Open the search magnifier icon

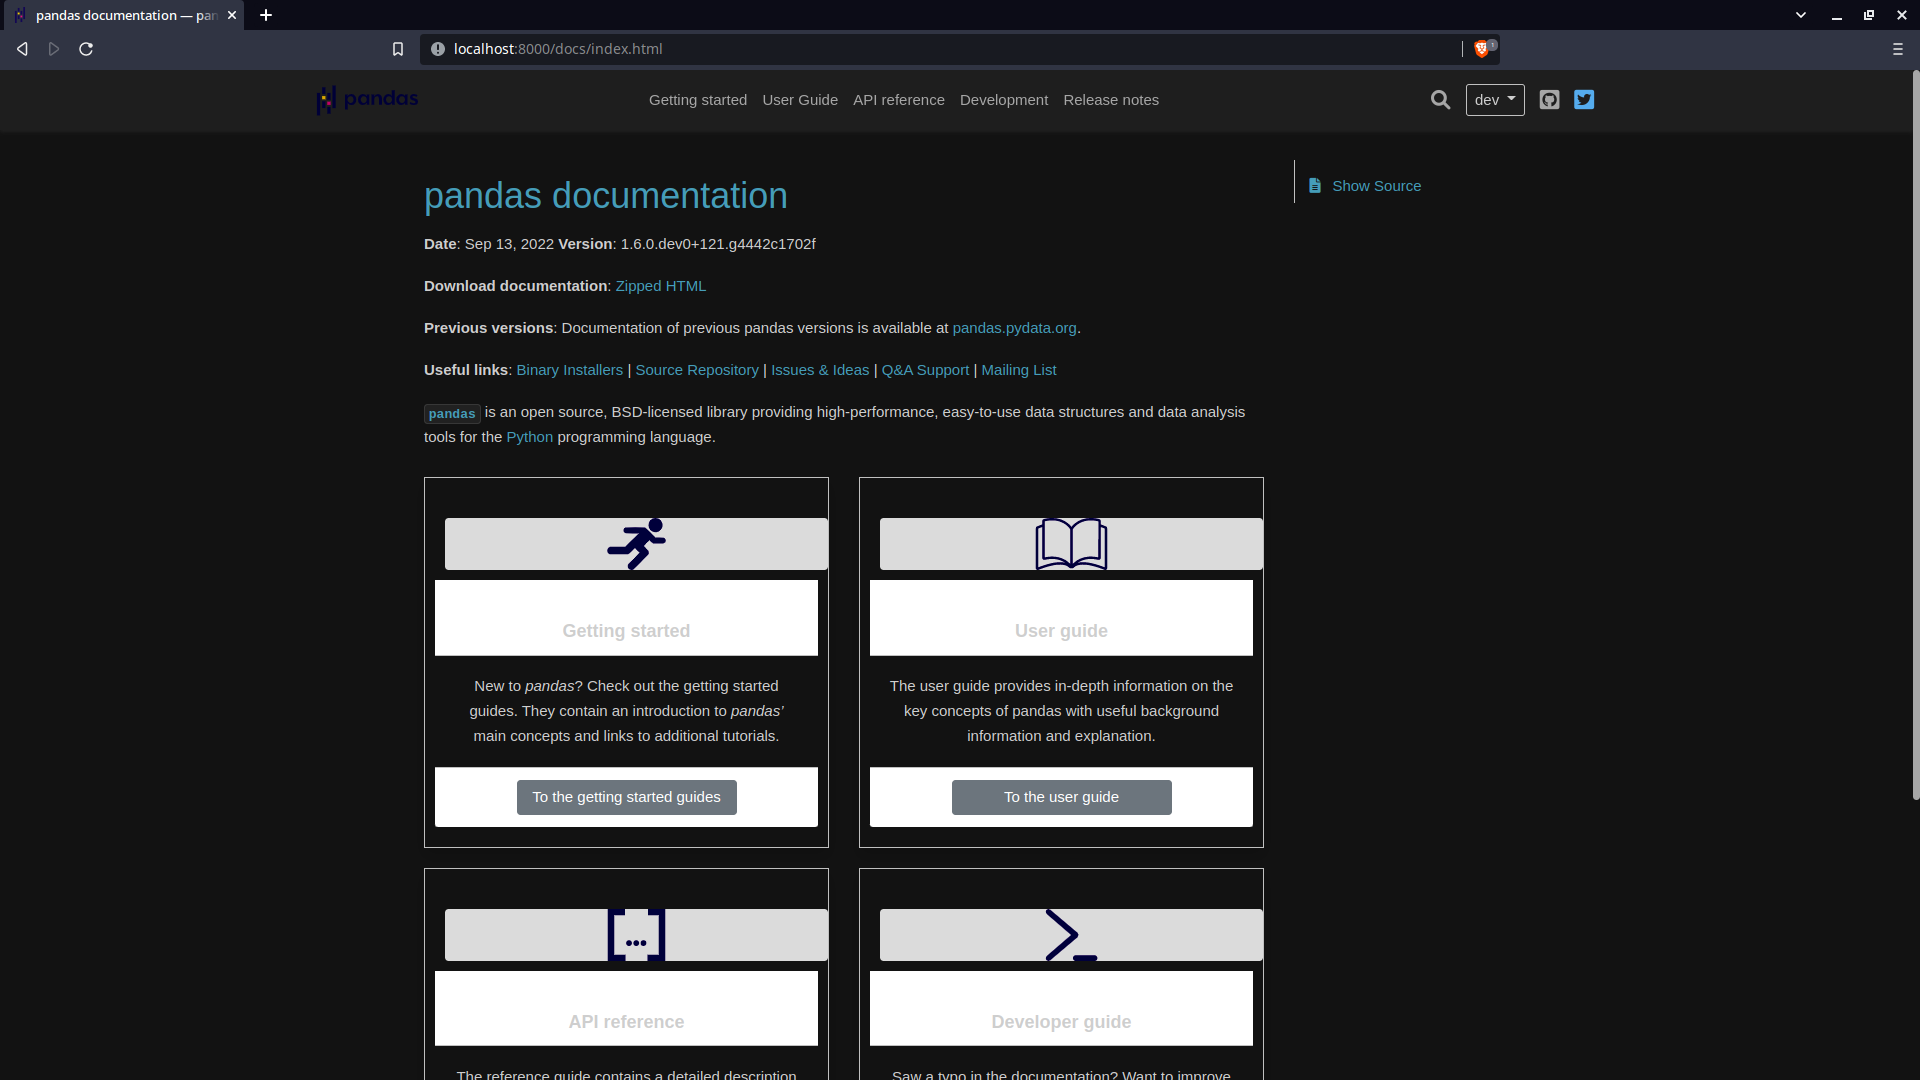click(x=1440, y=100)
